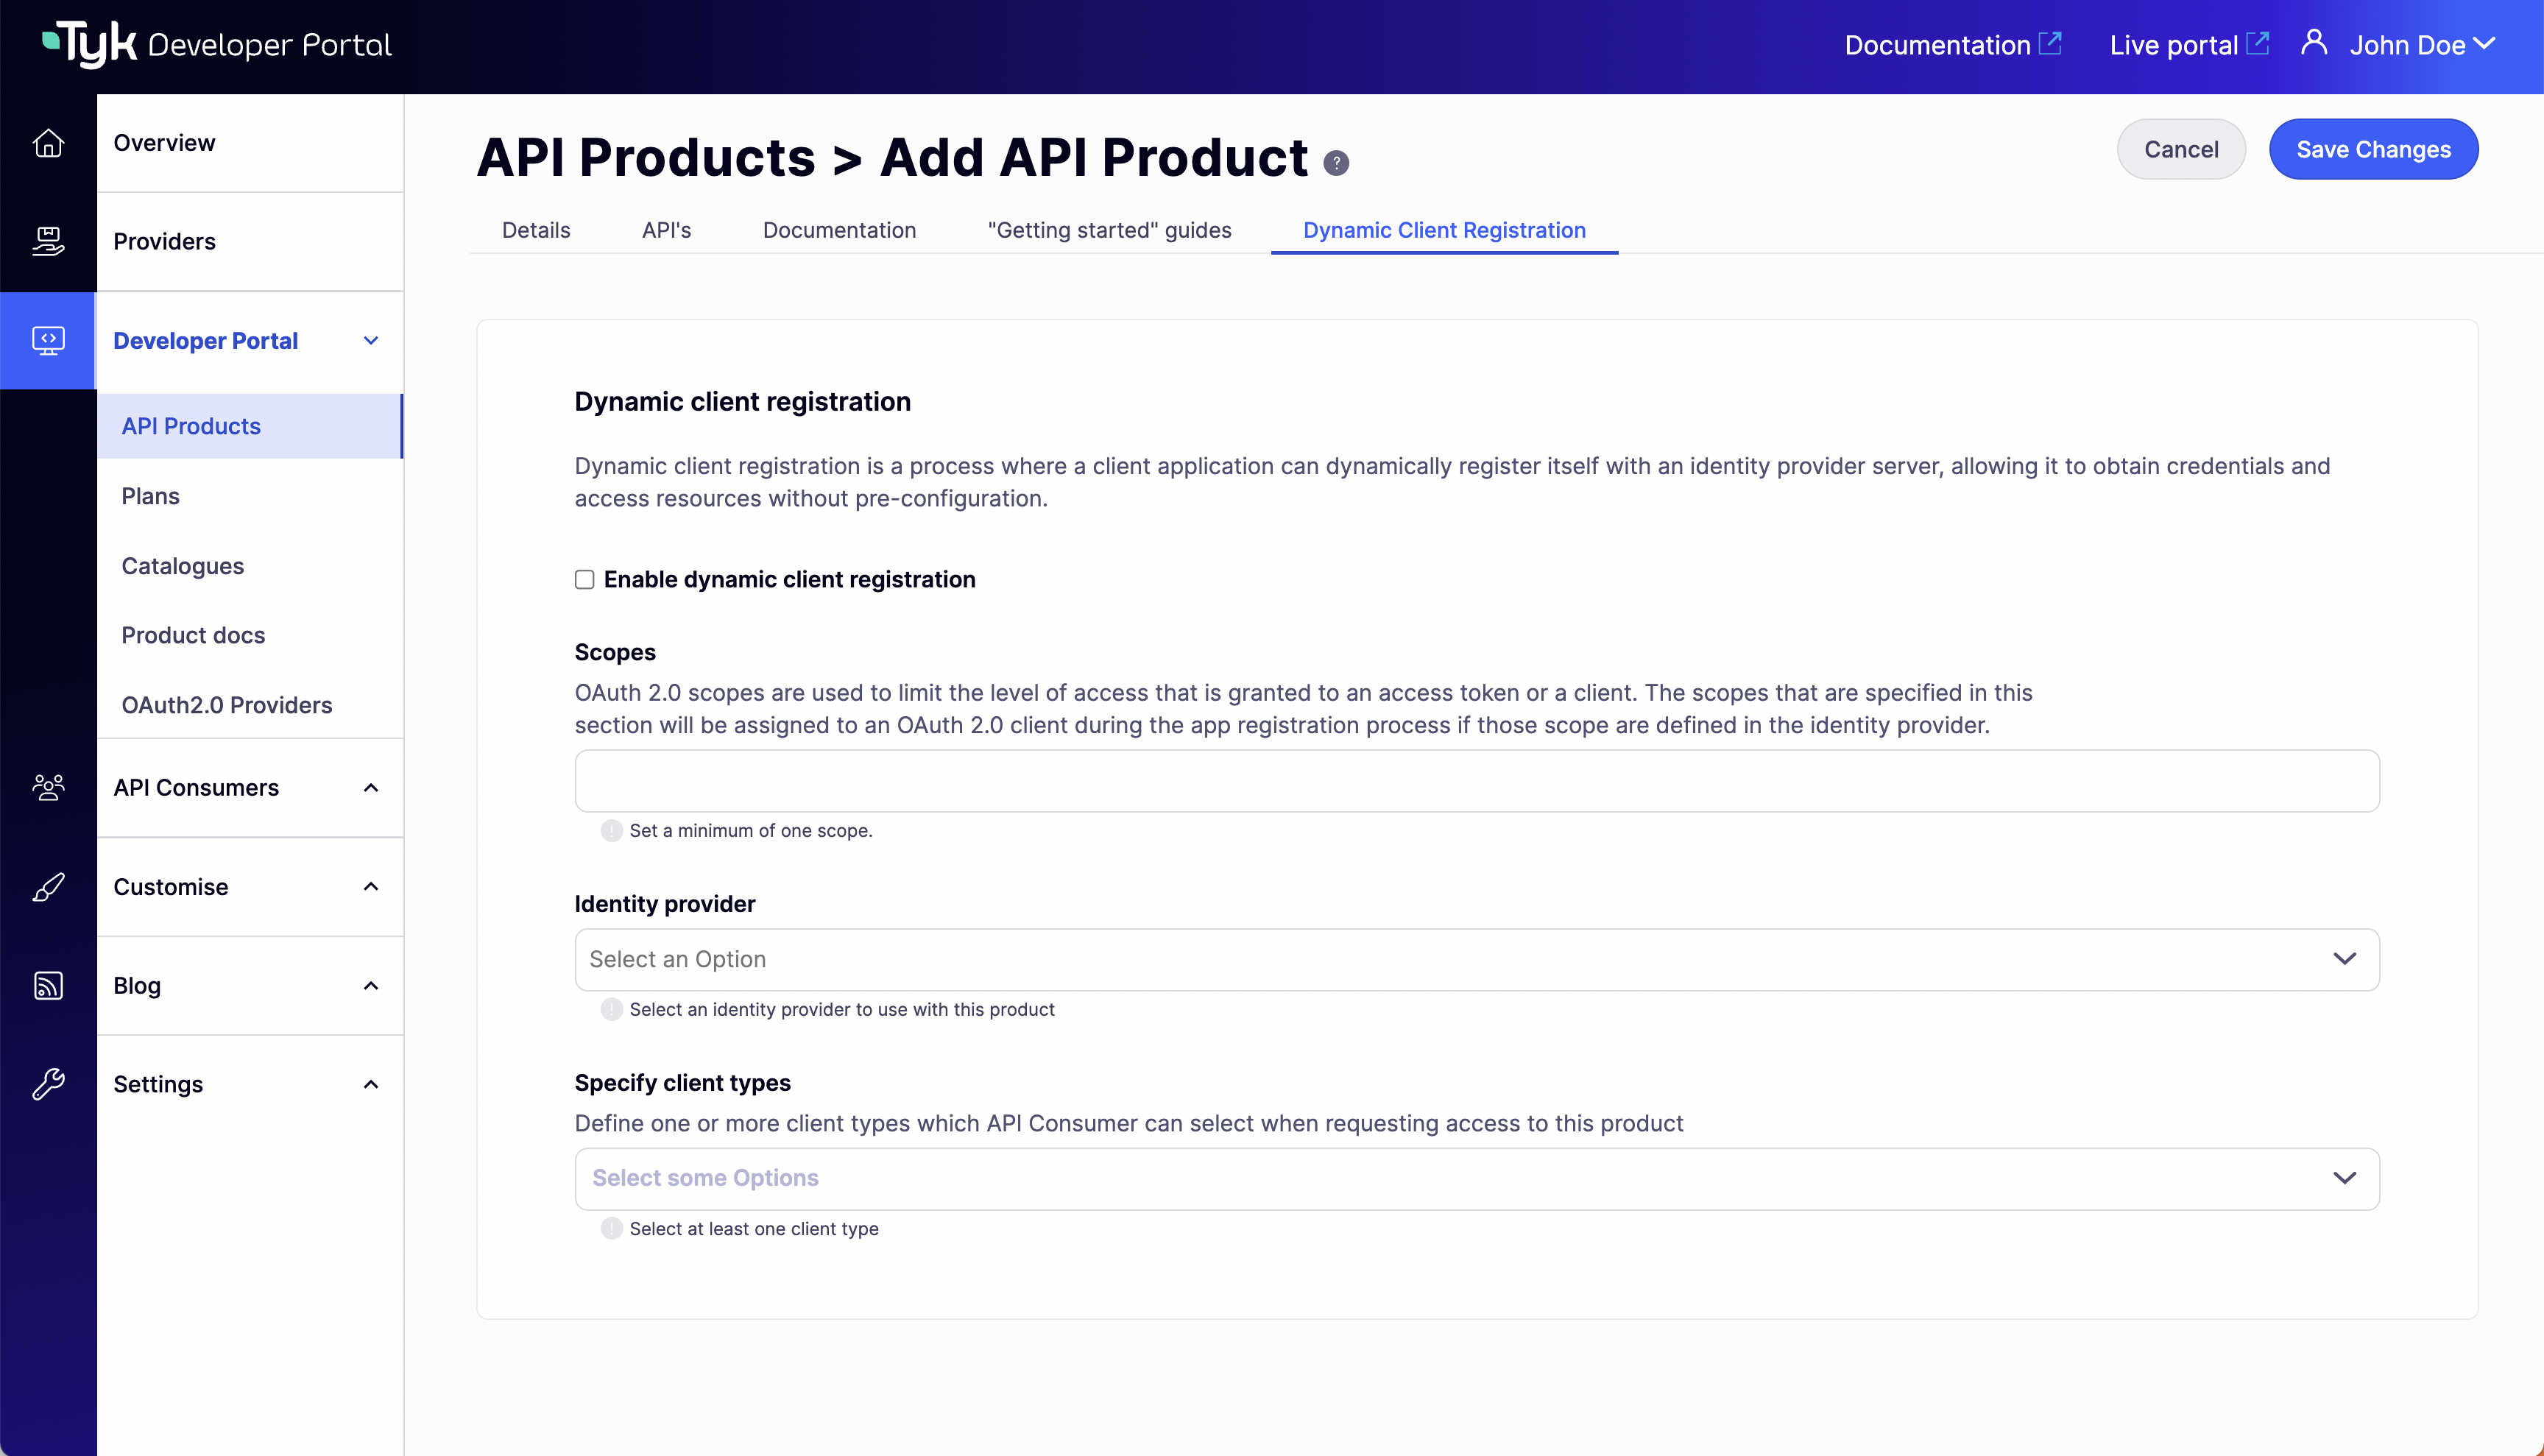Click the home icon in sidebar

(x=48, y=143)
